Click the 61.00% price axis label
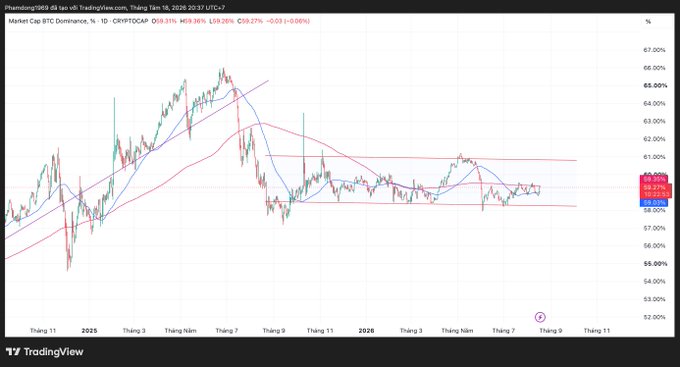The height and width of the screenshot is (367, 680). coord(654,157)
